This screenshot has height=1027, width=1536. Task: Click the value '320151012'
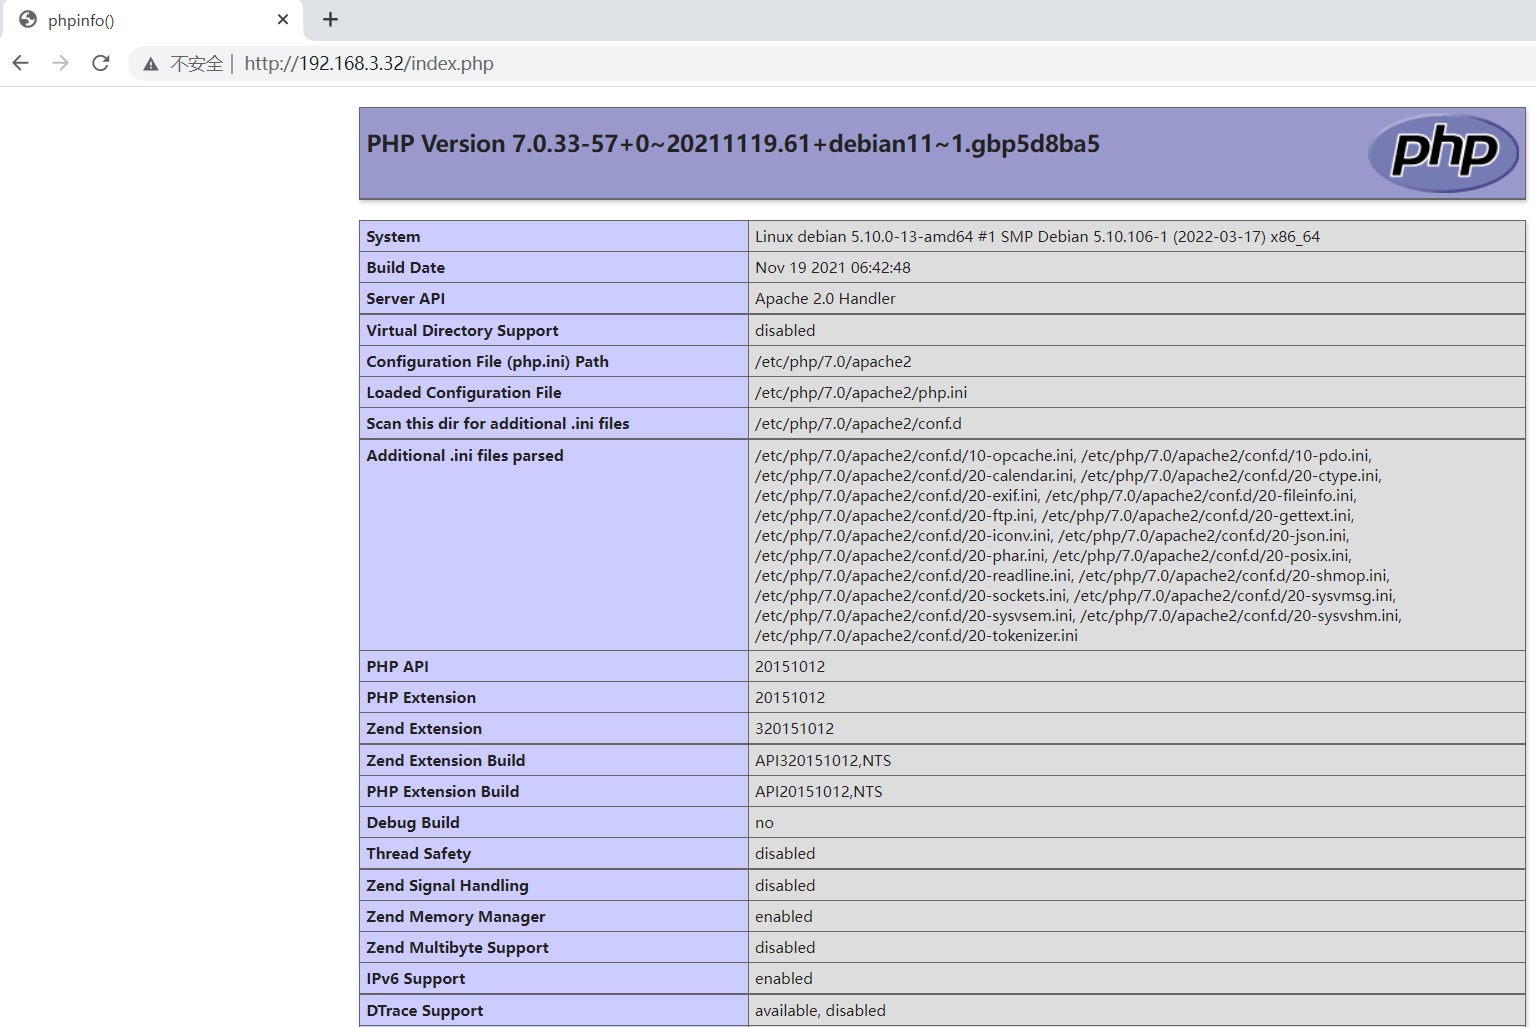point(794,729)
